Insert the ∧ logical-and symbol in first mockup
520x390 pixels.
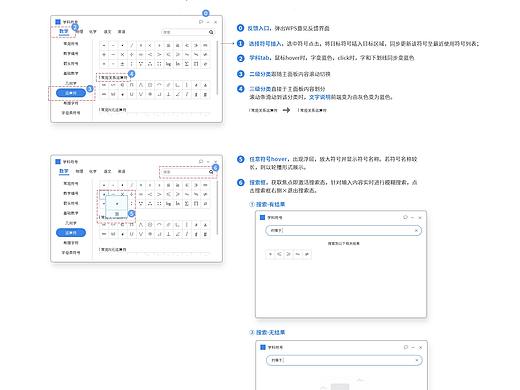(141, 85)
